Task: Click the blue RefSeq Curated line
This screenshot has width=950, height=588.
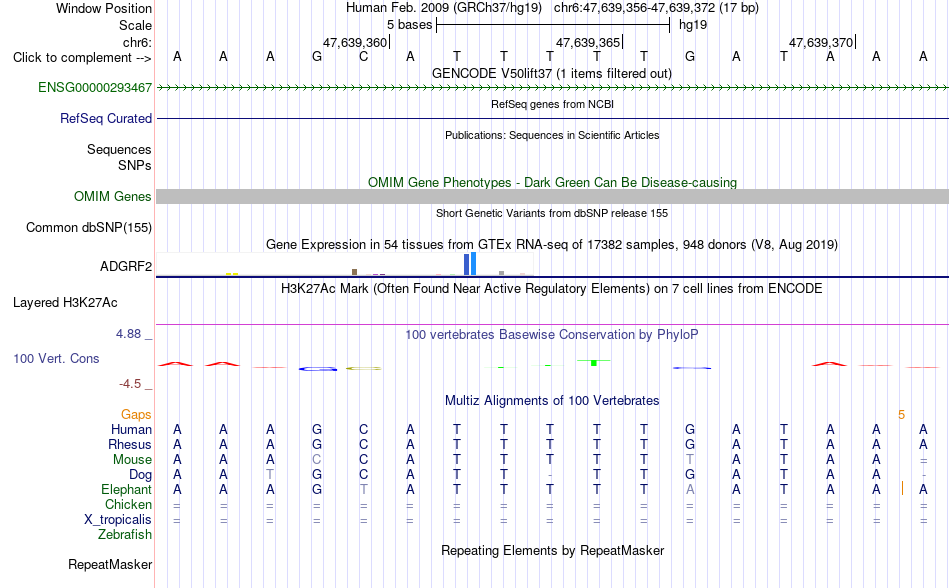Action: (552, 118)
